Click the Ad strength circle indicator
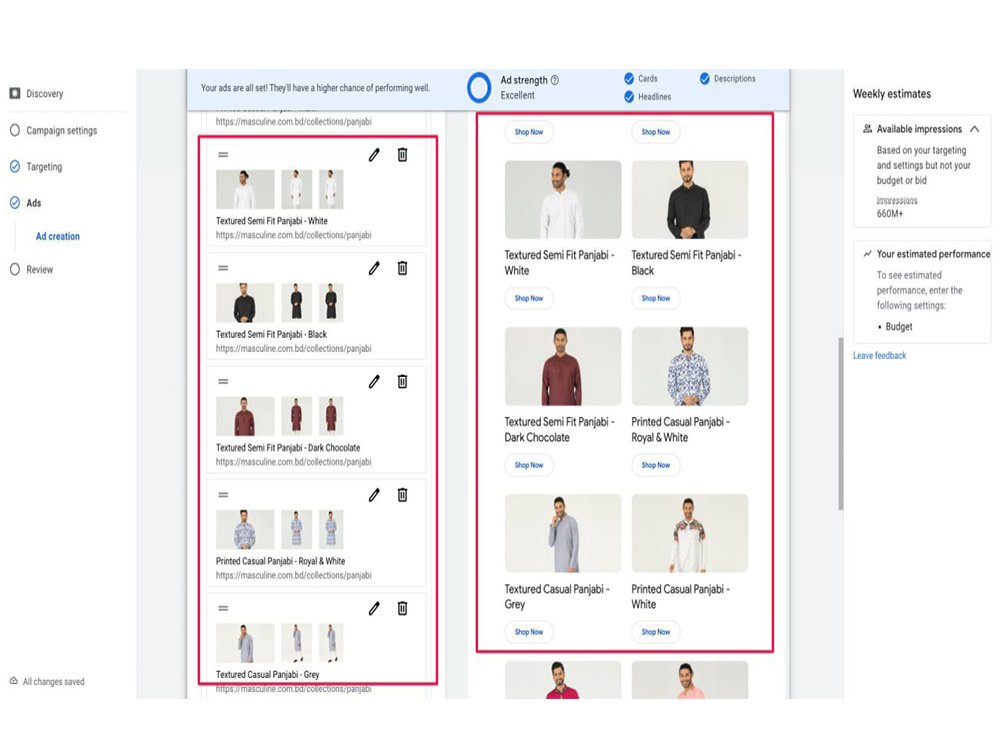The width and height of the screenshot is (1000, 750). coord(479,87)
